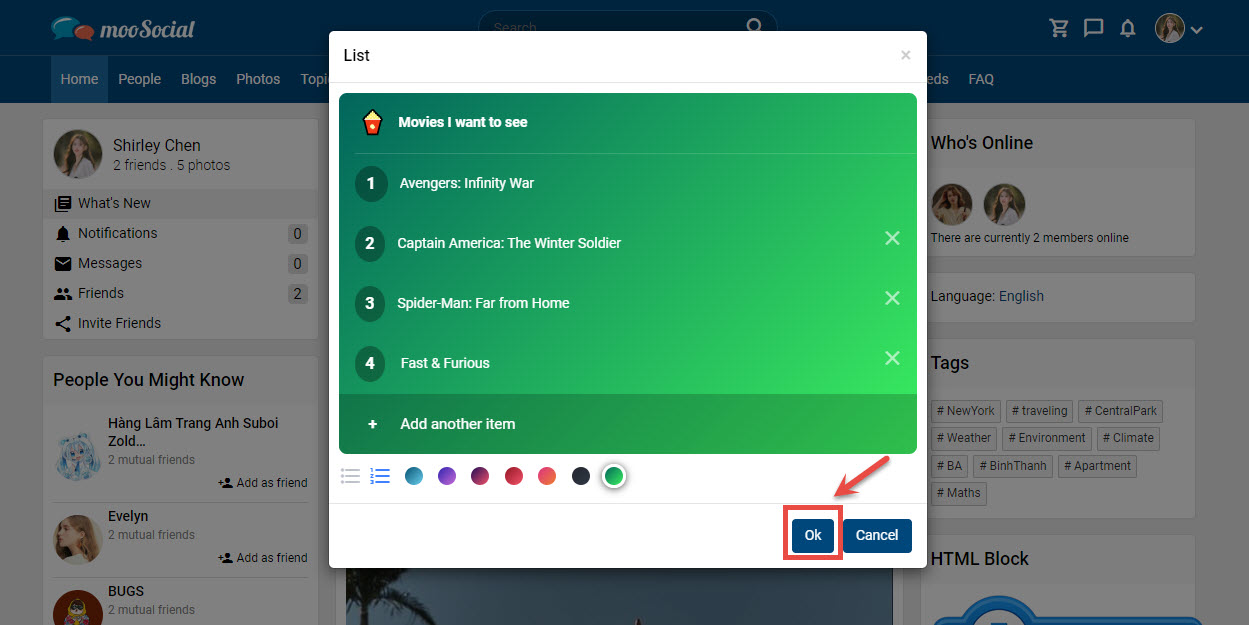This screenshot has width=1249, height=625.
Task: Open Messages in the sidebar
Action: 180,263
